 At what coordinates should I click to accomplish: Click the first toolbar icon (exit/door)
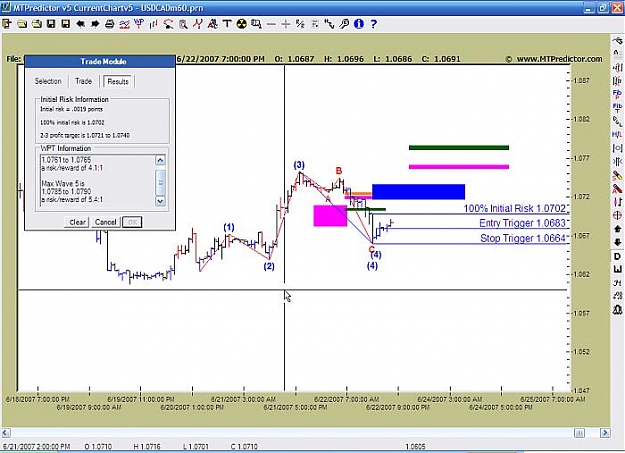[7, 24]
